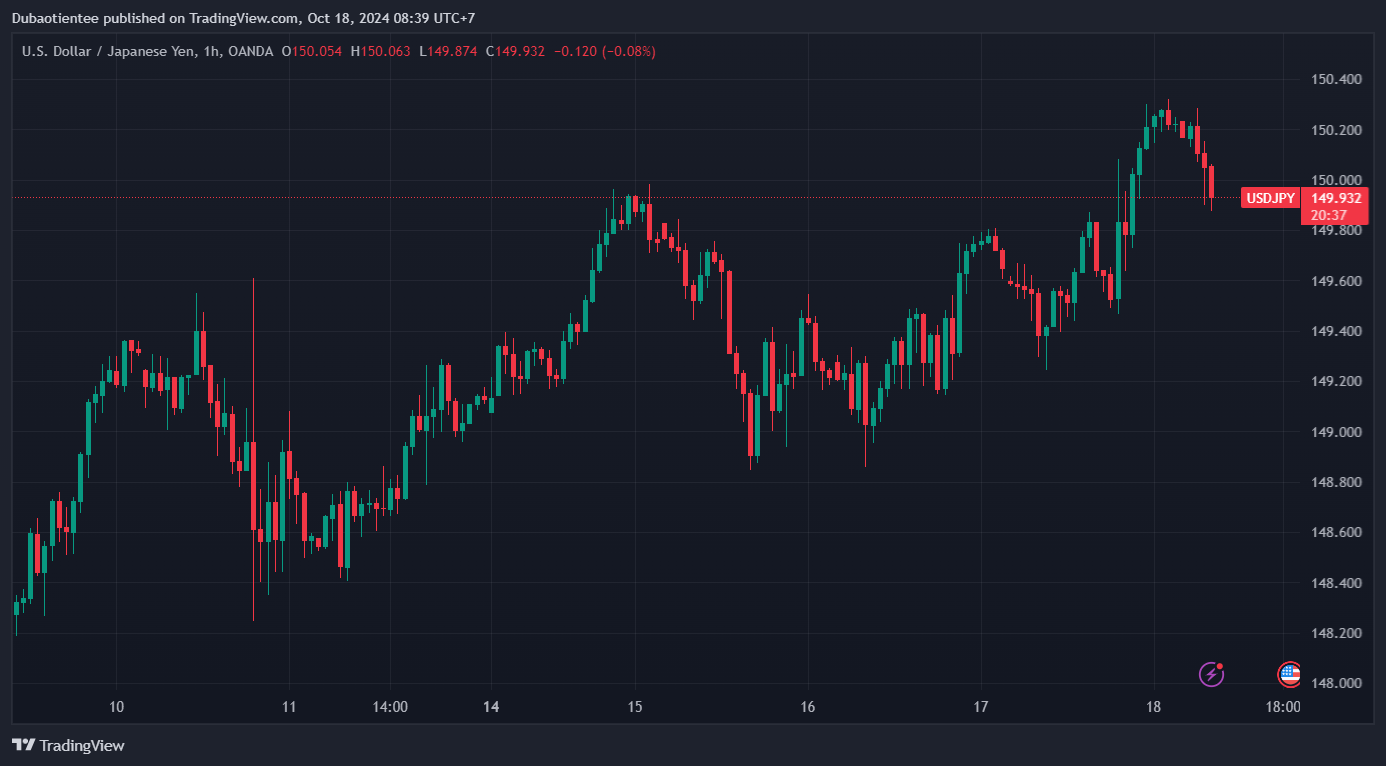Click the 149.200 price axis label
This screenshot has width=1386, height=766.
1337,381
